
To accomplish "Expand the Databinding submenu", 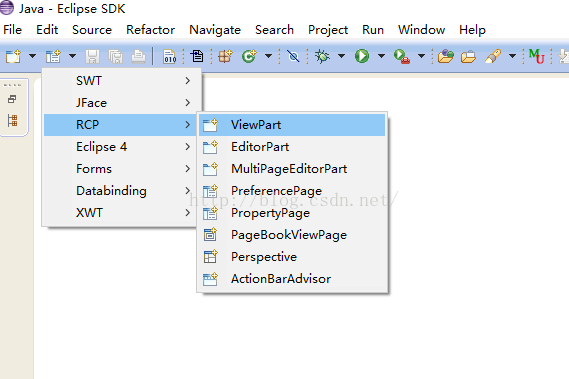I will (x=120, y=191).
